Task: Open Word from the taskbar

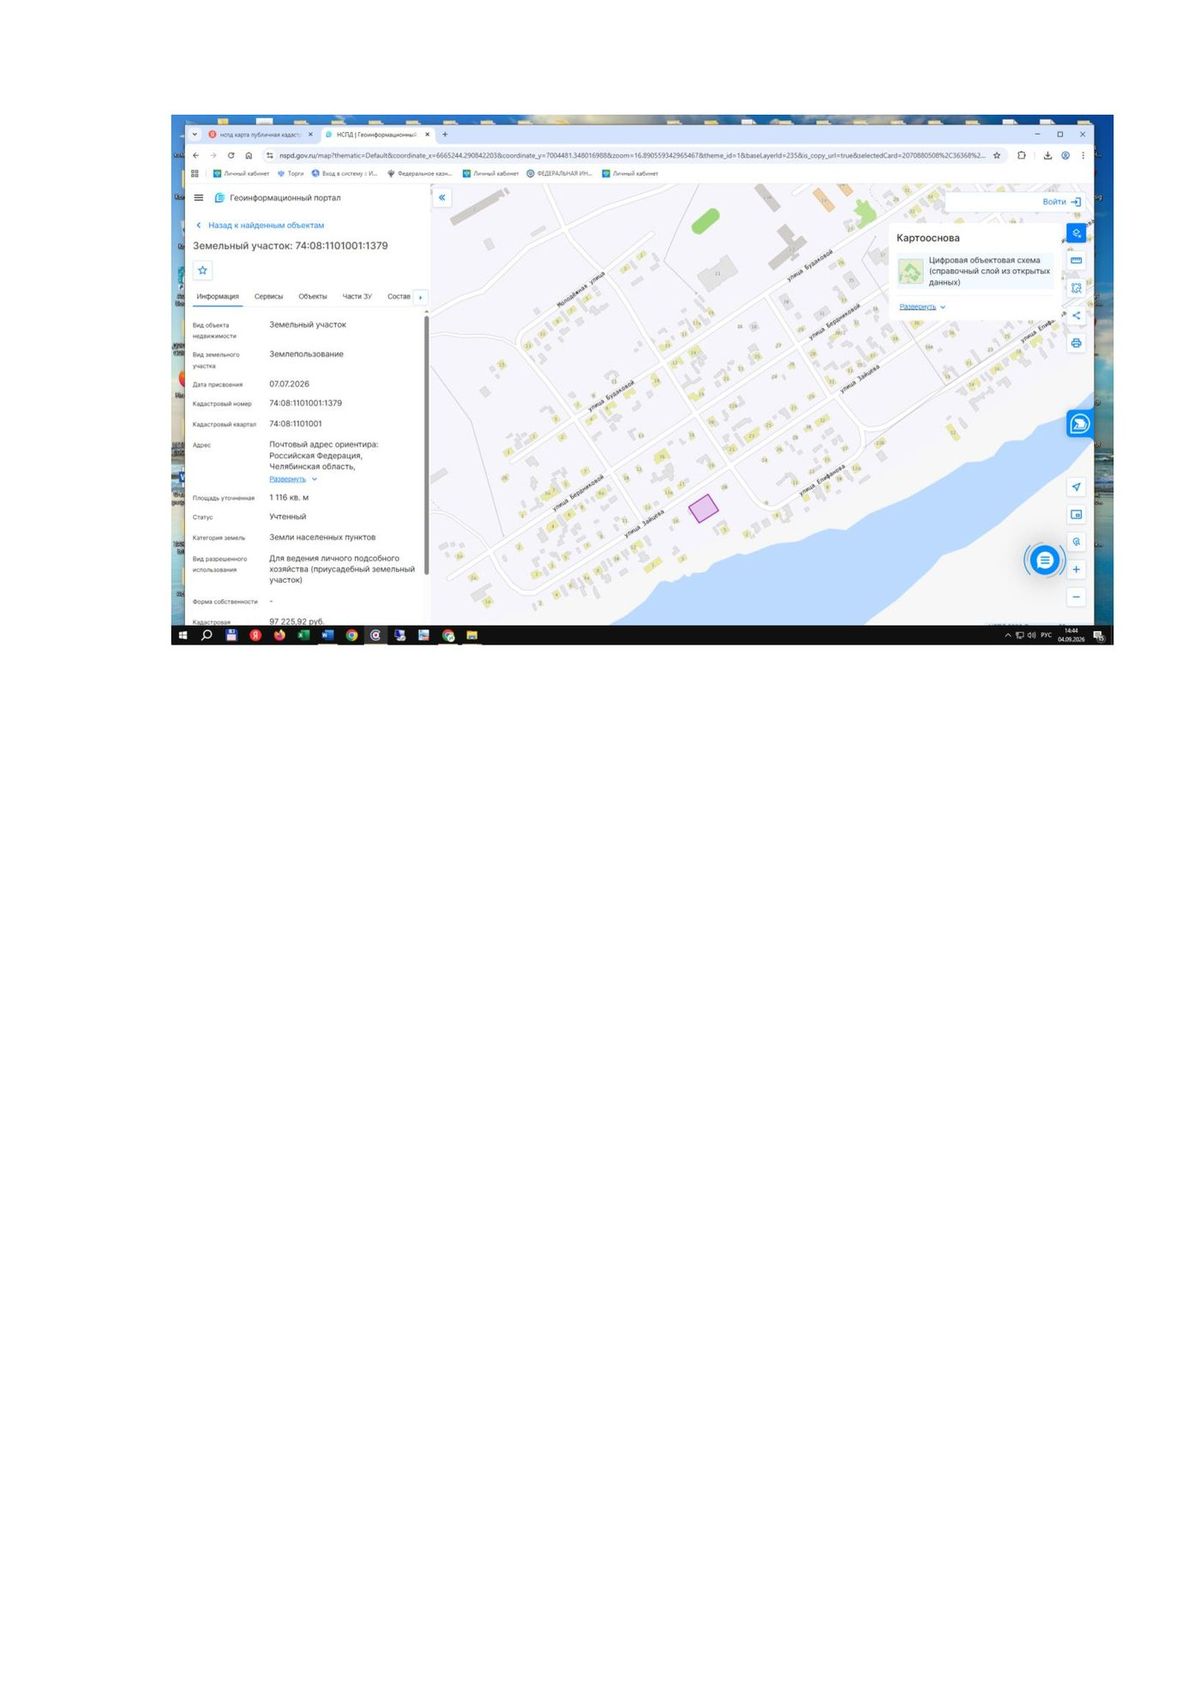Action: (x=327, y=635)
